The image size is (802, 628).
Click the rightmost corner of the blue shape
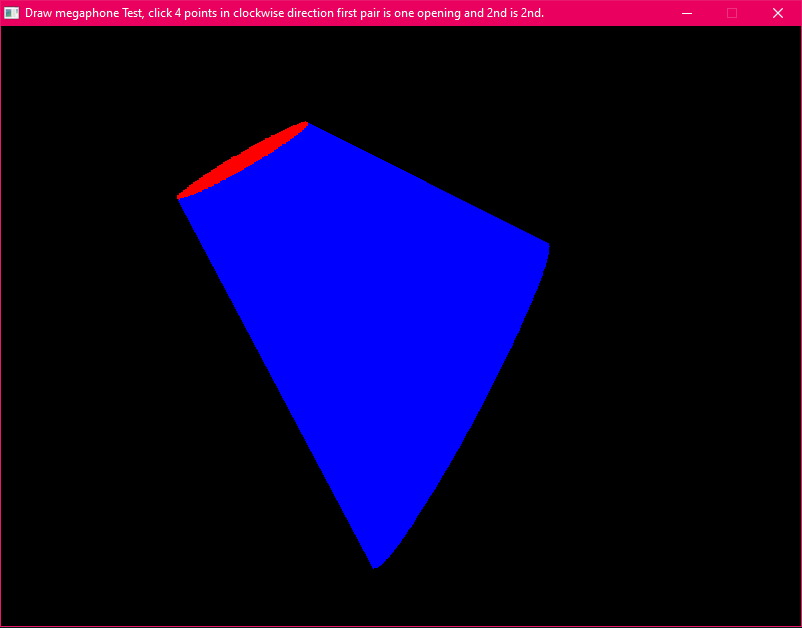(x=547, y=245)
